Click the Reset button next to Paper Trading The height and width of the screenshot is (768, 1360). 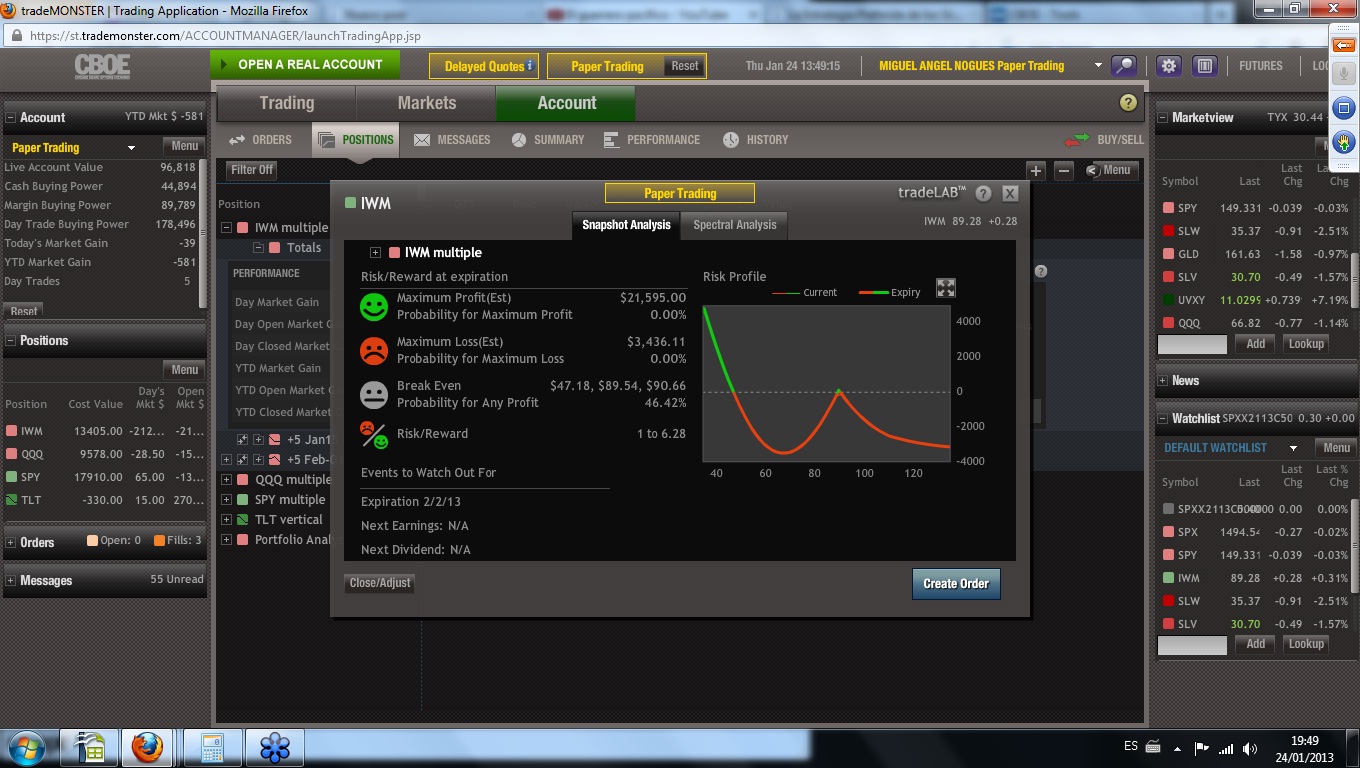(685, 66)
